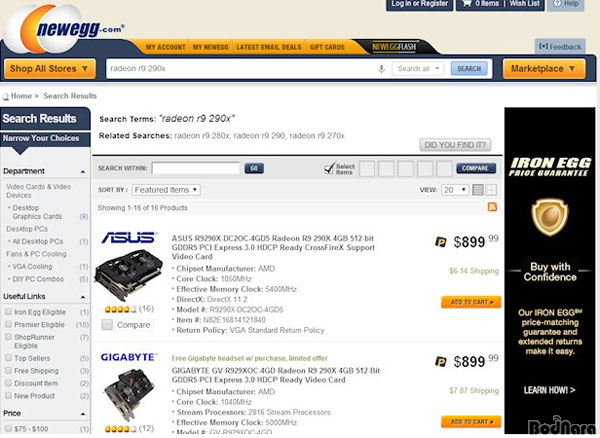600x438 pixels.
Task: Click the Newegg logo
Action: pos(63,29)
